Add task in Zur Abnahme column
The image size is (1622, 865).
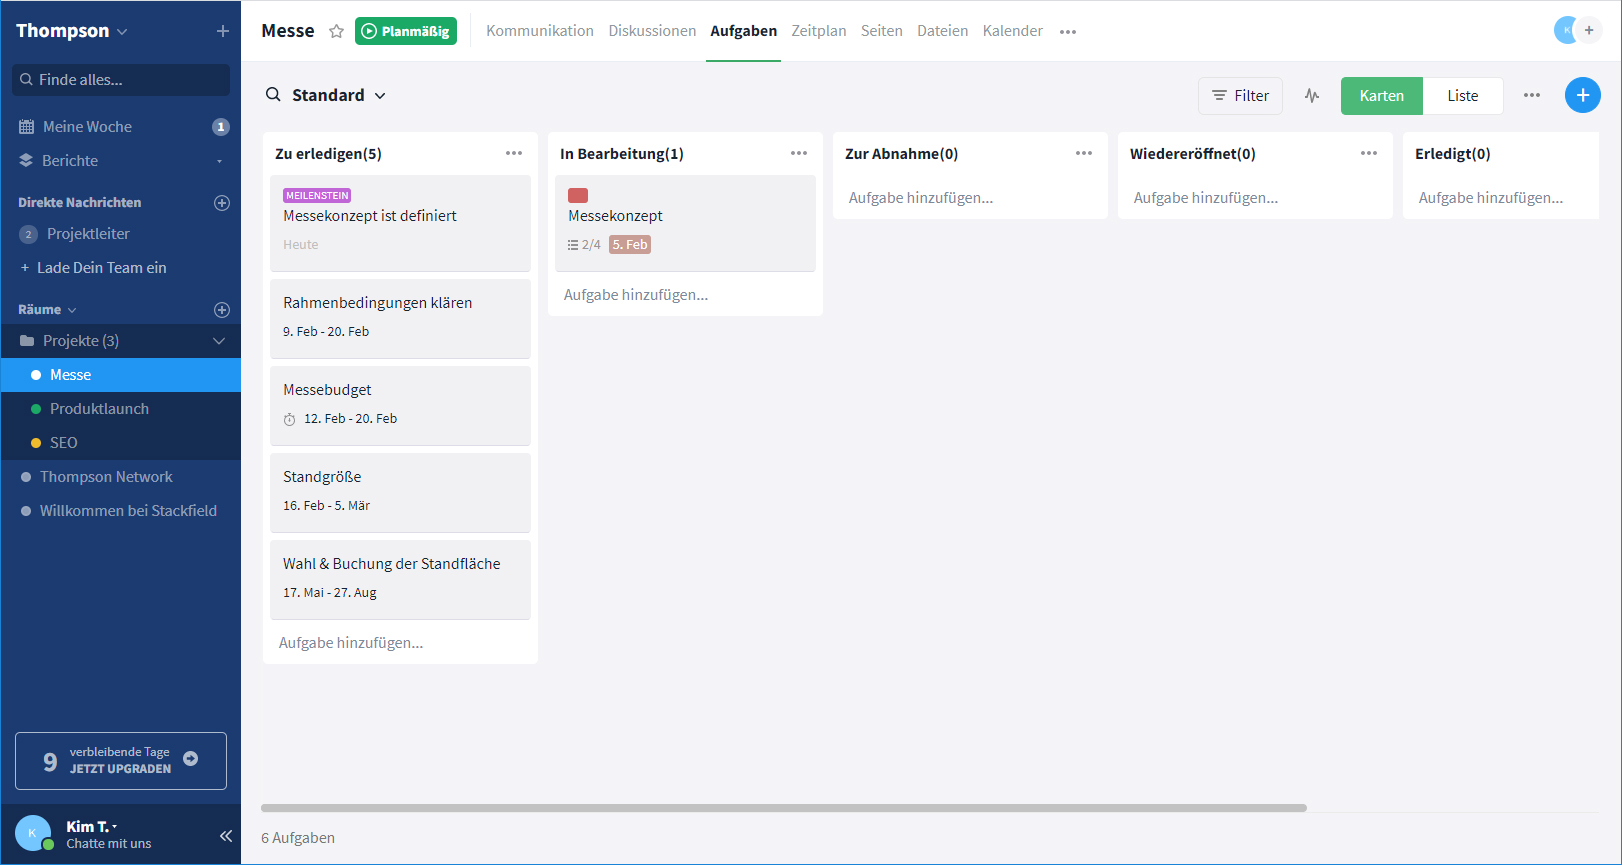click(x=921, y=198)
